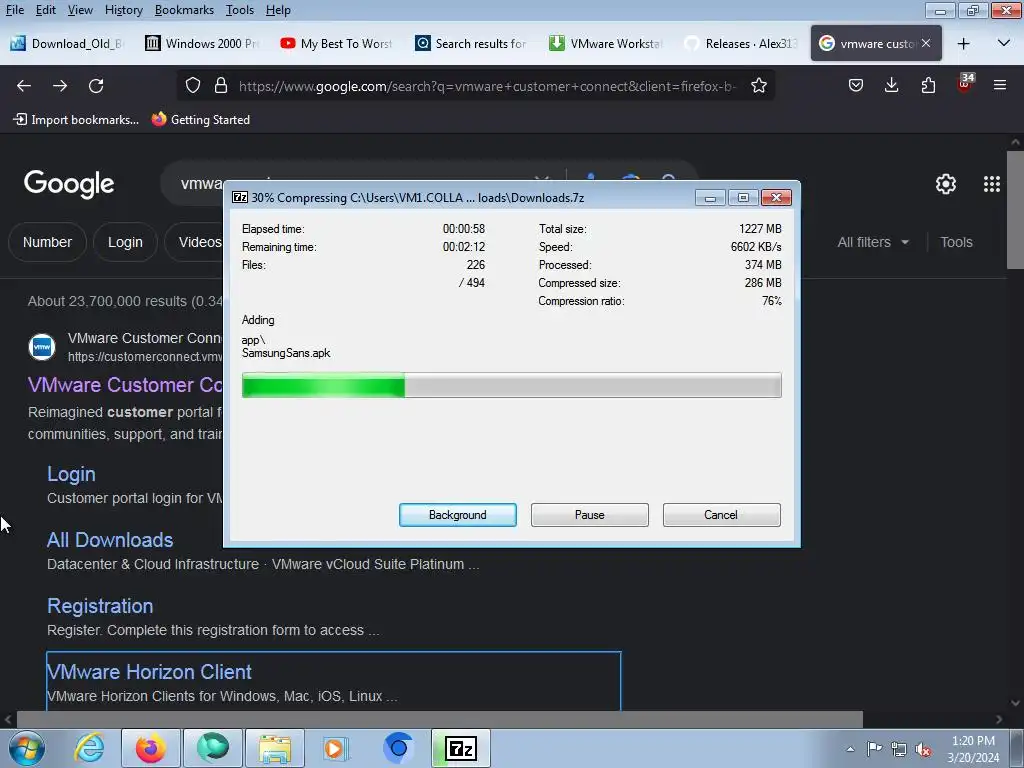Expand the All filters dropdown
The image size is (1024, 768).
pyautogui.click(x=872, y=242)
